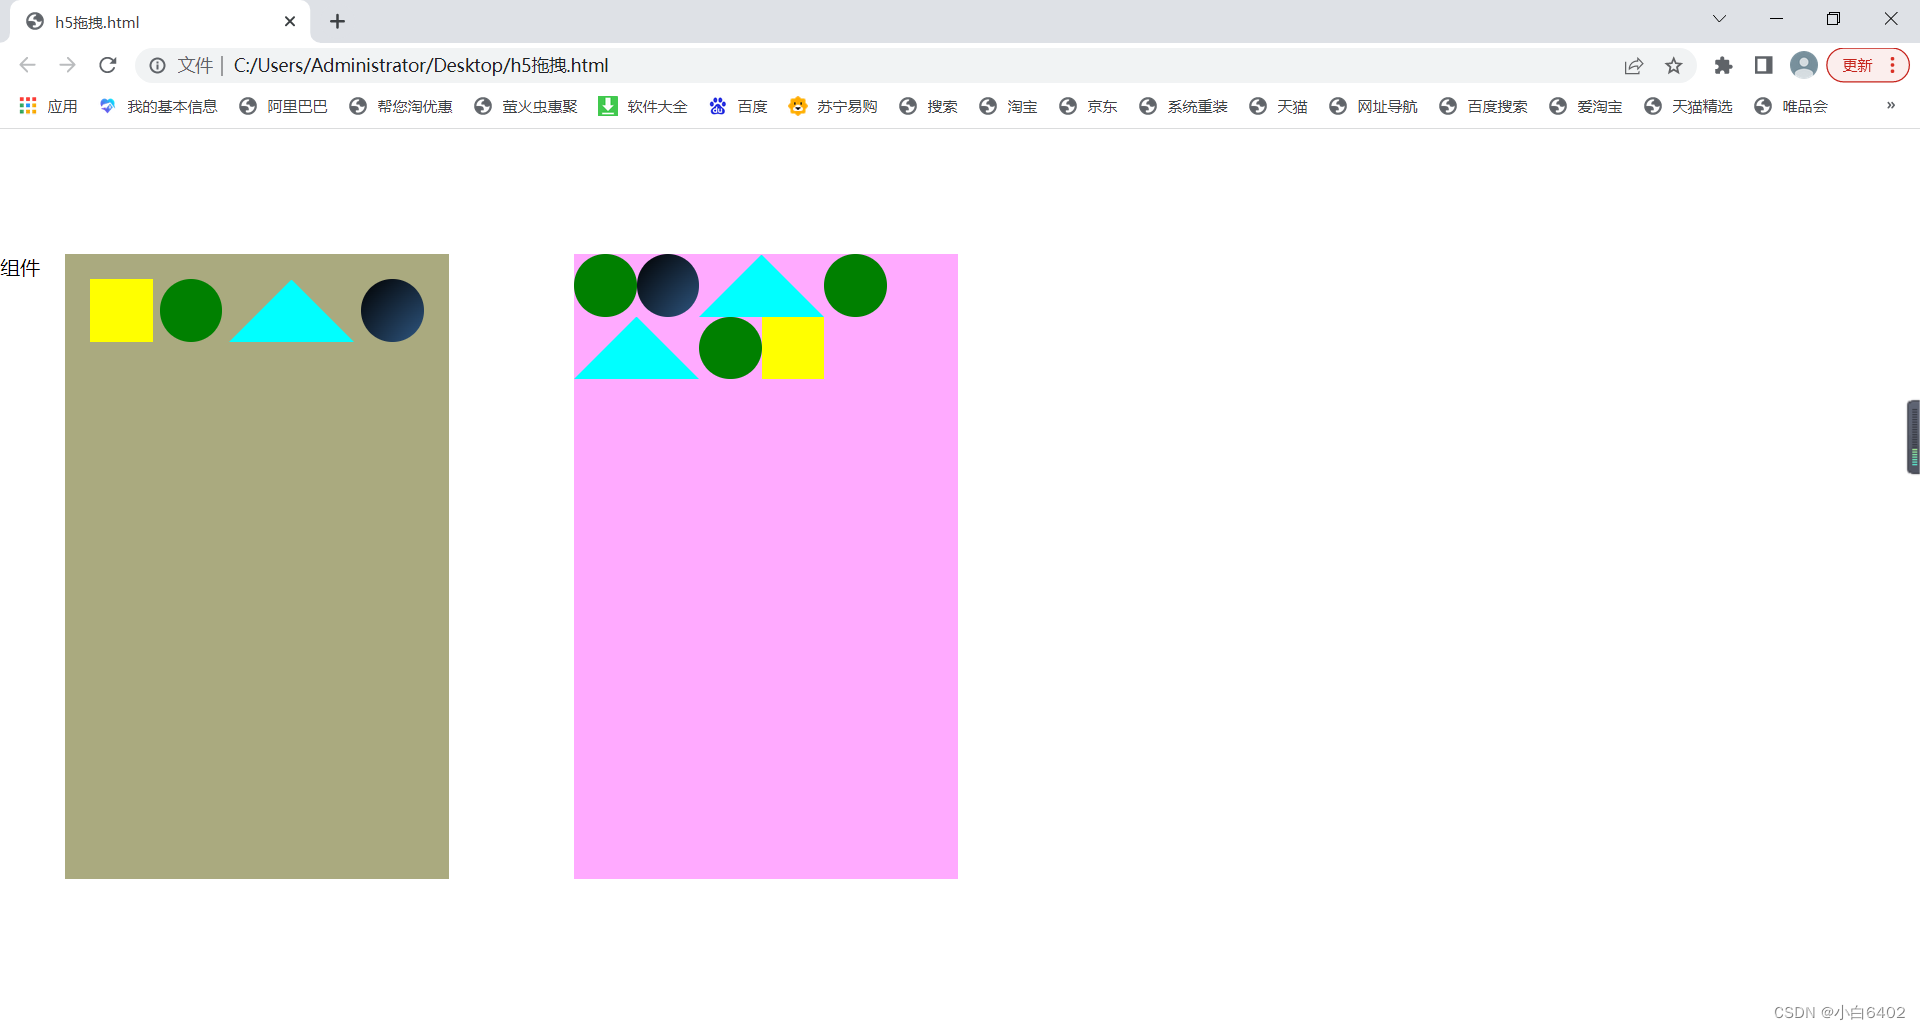Select dark blue circle in olive panel
The height and width of the screenshot is (1030, 1920).
point(392,310)
